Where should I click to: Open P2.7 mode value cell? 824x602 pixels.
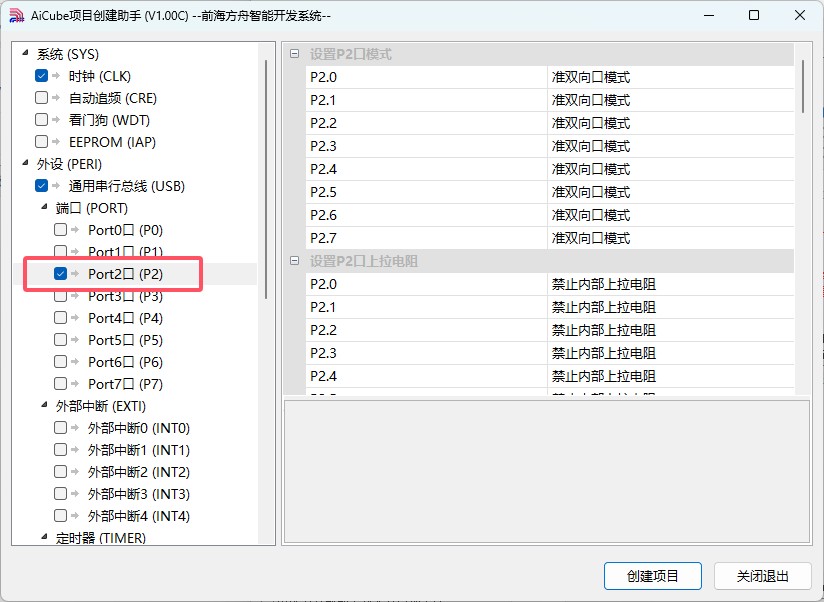[x=670, y=238]
